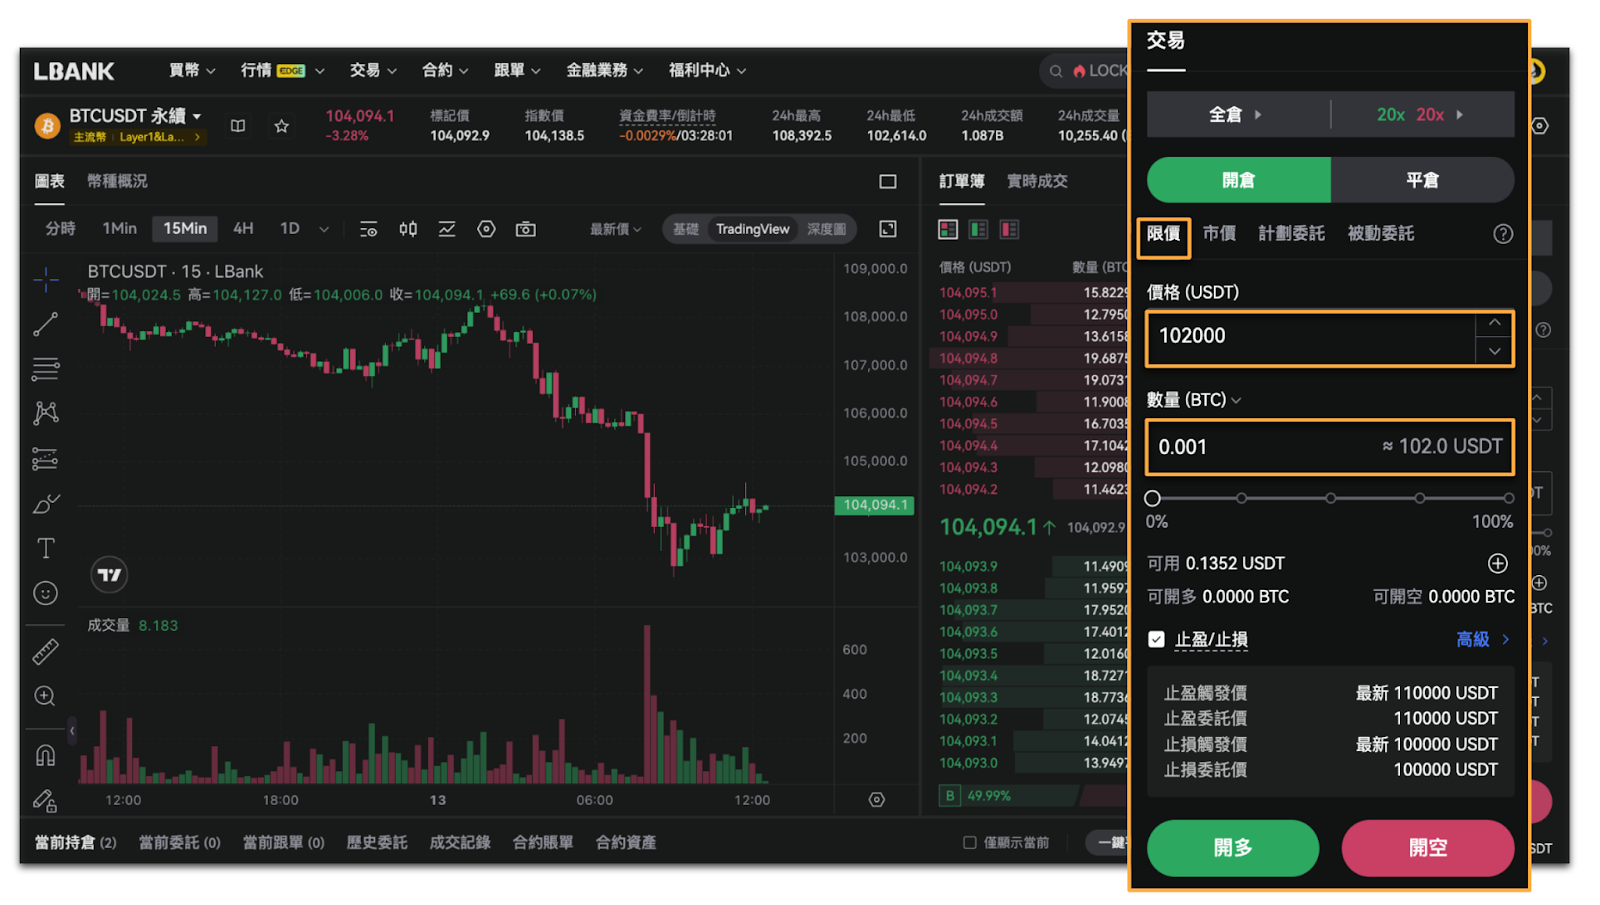Click the chart screenshot camera icon
The height and width of the screenshot is (905, 1600).
click(525, 229)
